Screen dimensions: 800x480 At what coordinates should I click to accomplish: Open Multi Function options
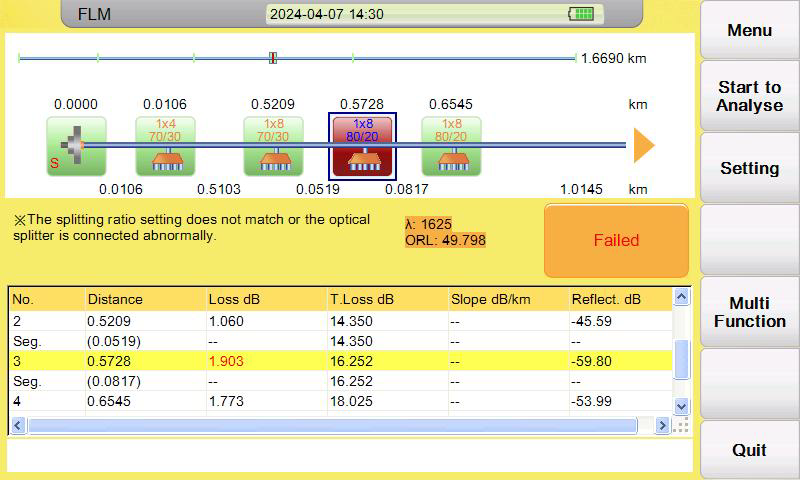[x=749, y=312]
